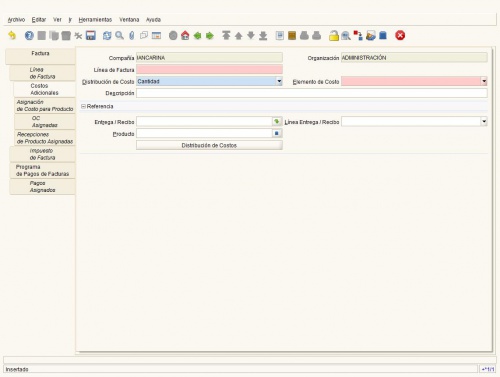Open the Ver menu

pyautogui.click(x=57, y=20)
